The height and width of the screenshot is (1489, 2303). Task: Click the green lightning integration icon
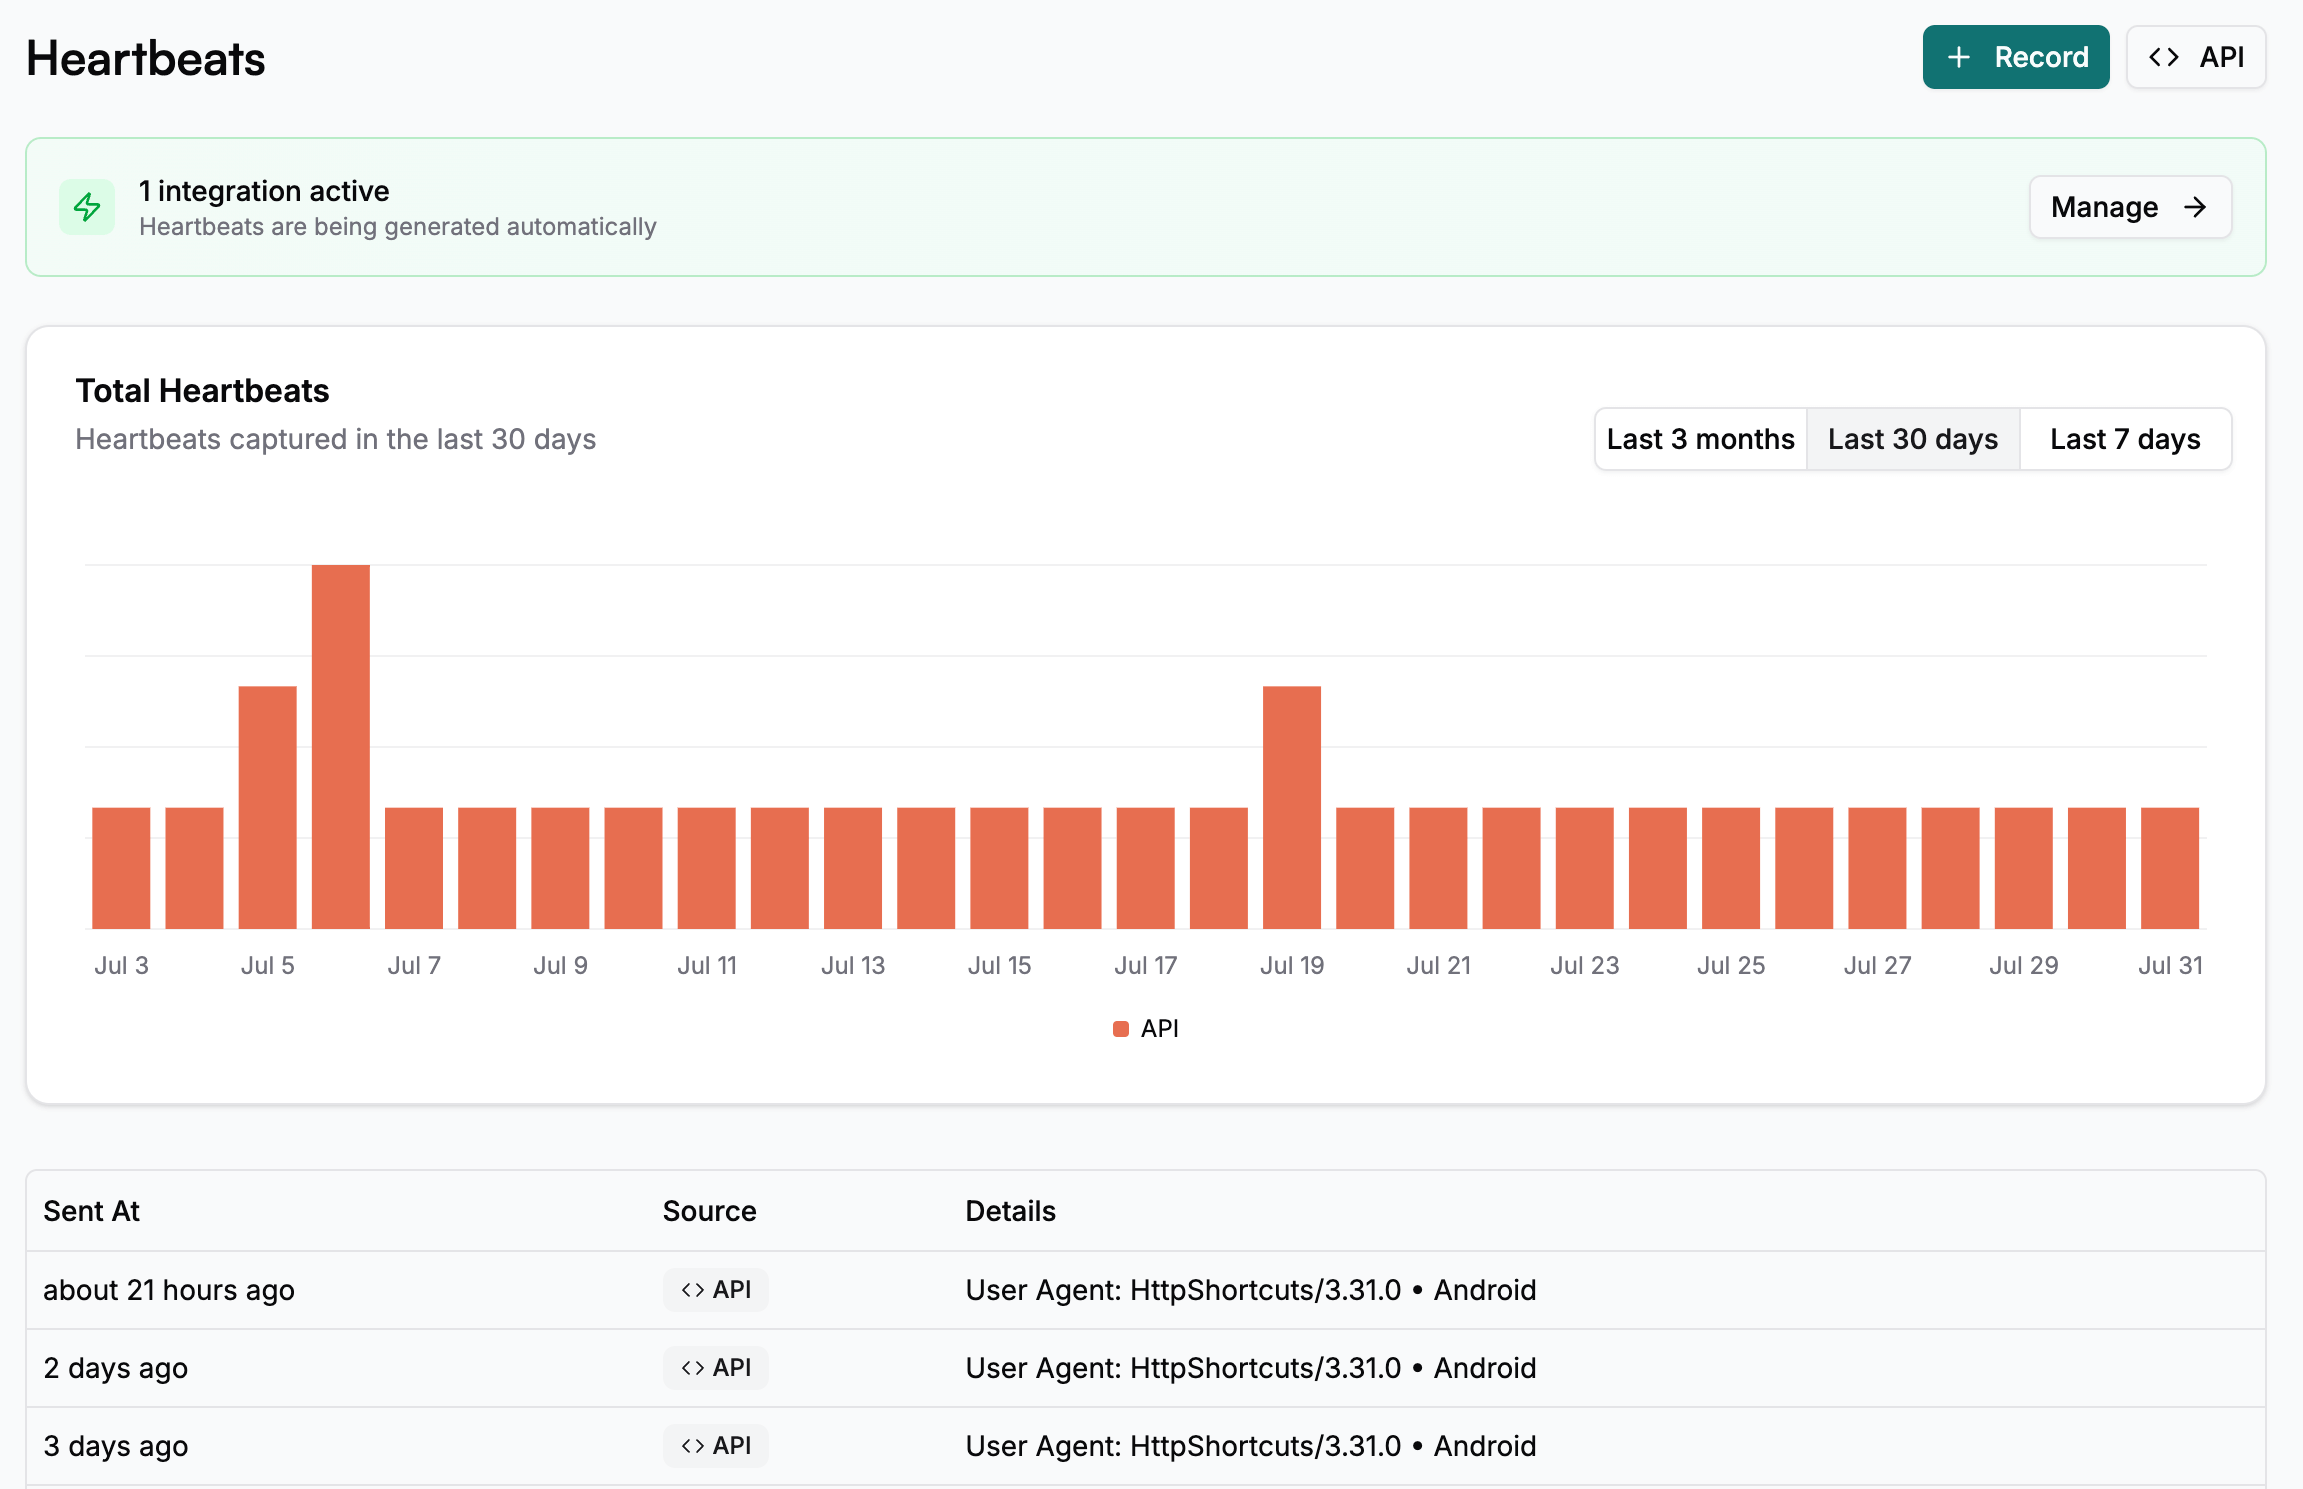click(x=87, y=207)
